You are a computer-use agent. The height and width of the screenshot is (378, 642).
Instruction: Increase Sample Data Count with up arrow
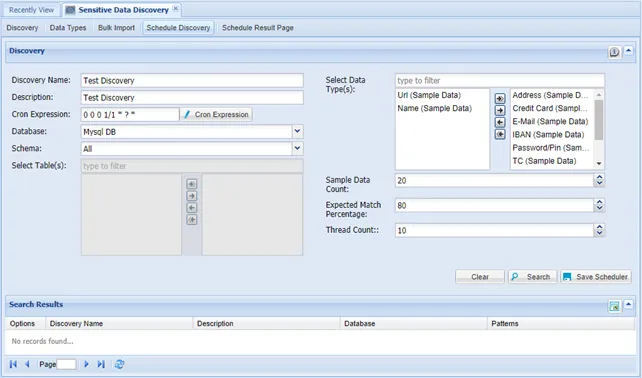pyautogui.click(x=599, y=177)
